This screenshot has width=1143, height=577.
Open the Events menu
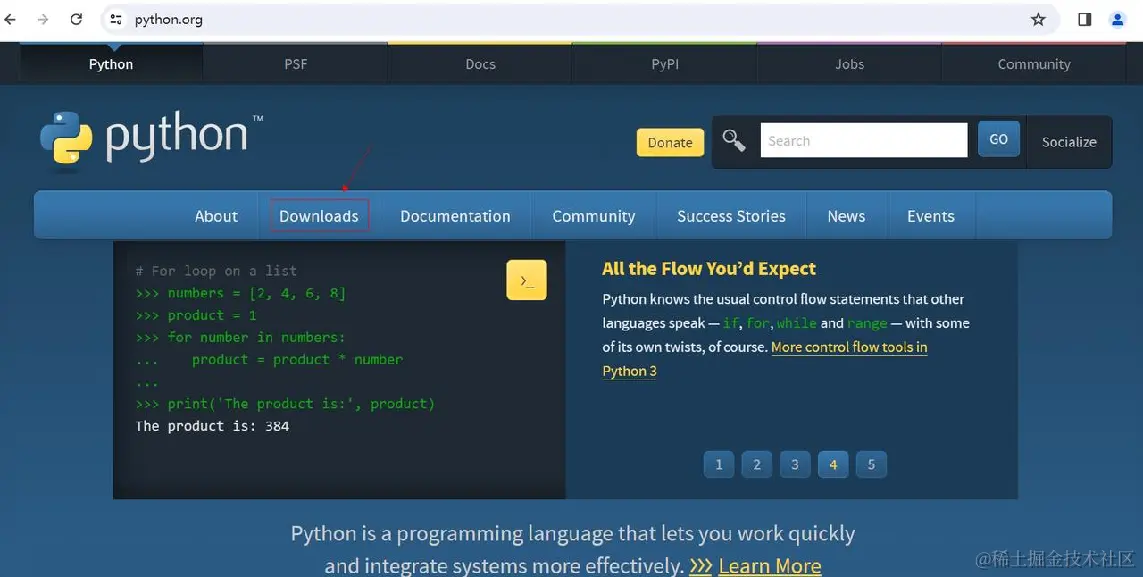point(931,216)
